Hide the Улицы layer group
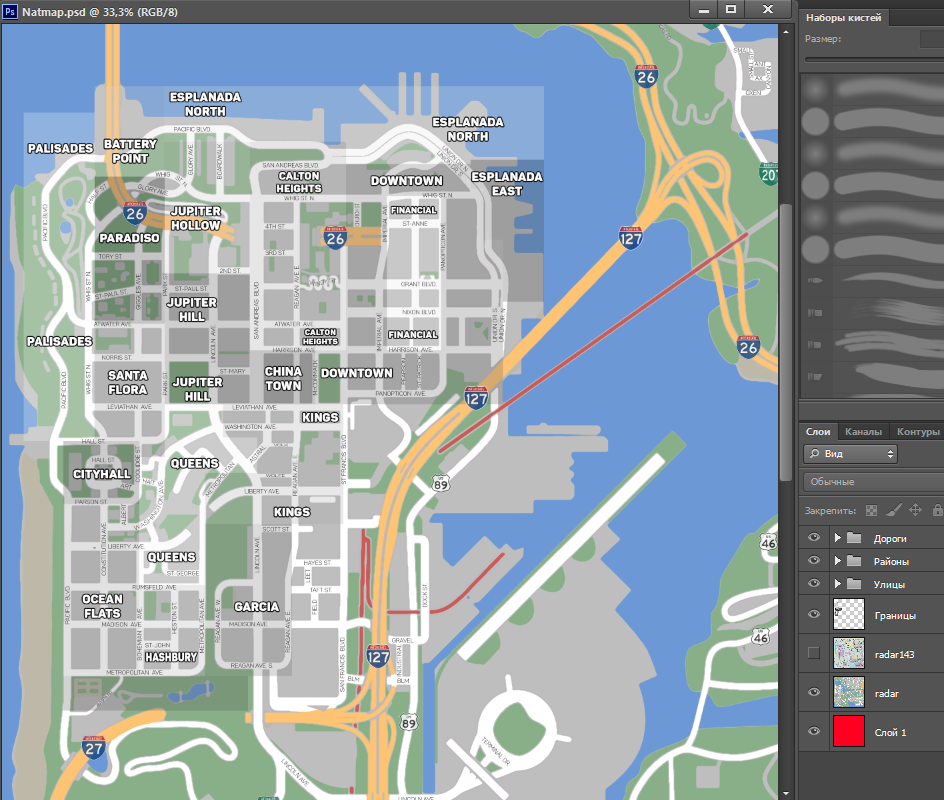944x800 pixels. click(x=814, y=583)
